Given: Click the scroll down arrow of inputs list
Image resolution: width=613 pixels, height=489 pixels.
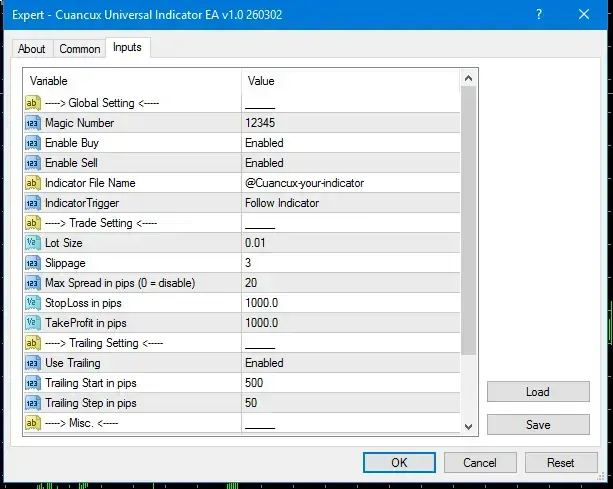Looking at the screenshot, I should coord(468,426).
